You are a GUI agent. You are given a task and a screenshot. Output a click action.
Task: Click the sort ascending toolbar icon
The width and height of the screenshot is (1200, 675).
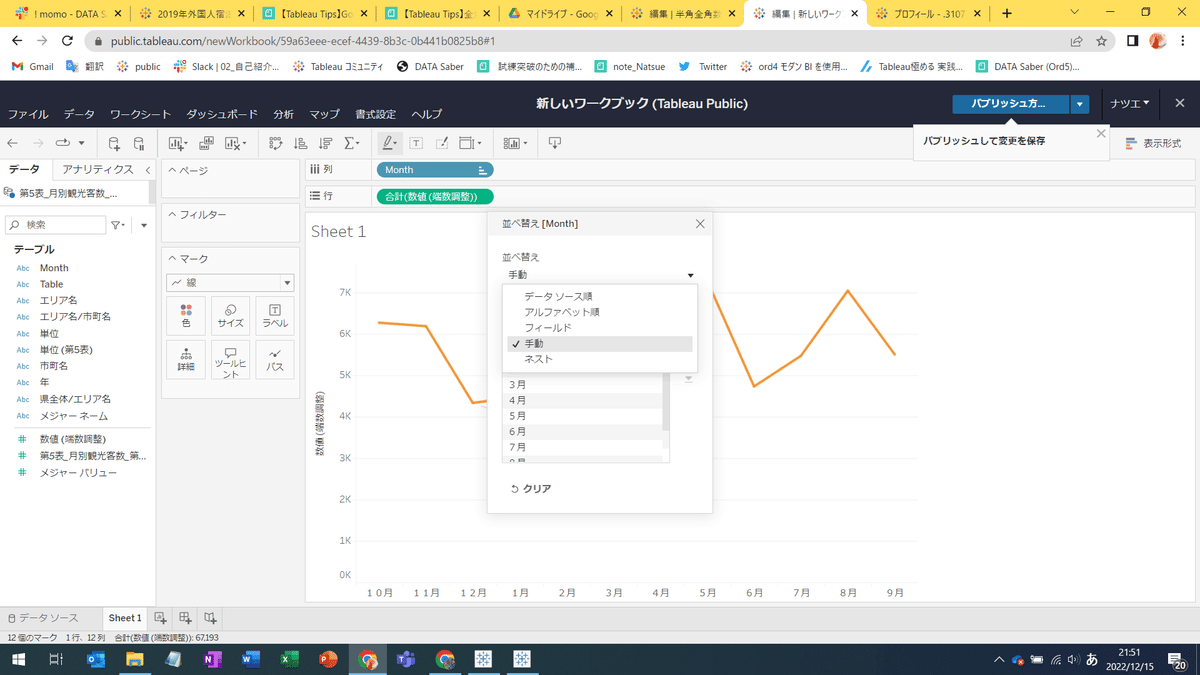[301, 143]
